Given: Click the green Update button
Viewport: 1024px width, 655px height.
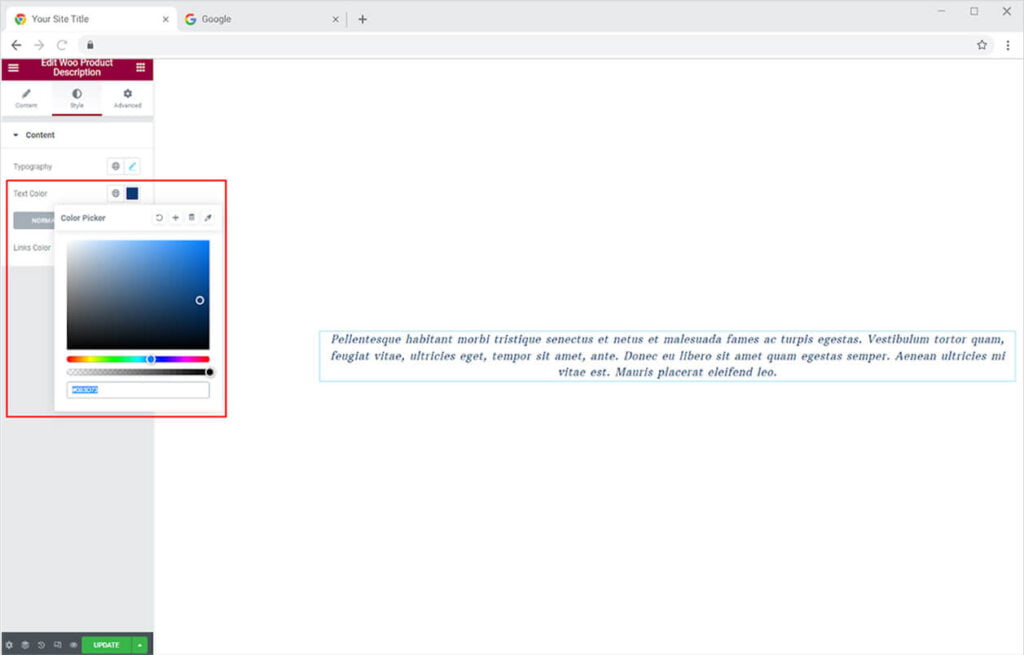Looking at the screenshot, I should (x=106, y=645).
